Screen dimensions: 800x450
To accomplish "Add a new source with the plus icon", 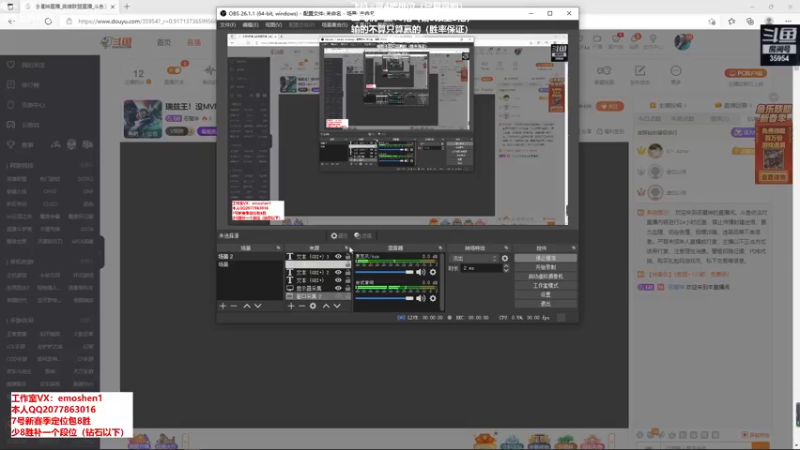I will 291,306.
